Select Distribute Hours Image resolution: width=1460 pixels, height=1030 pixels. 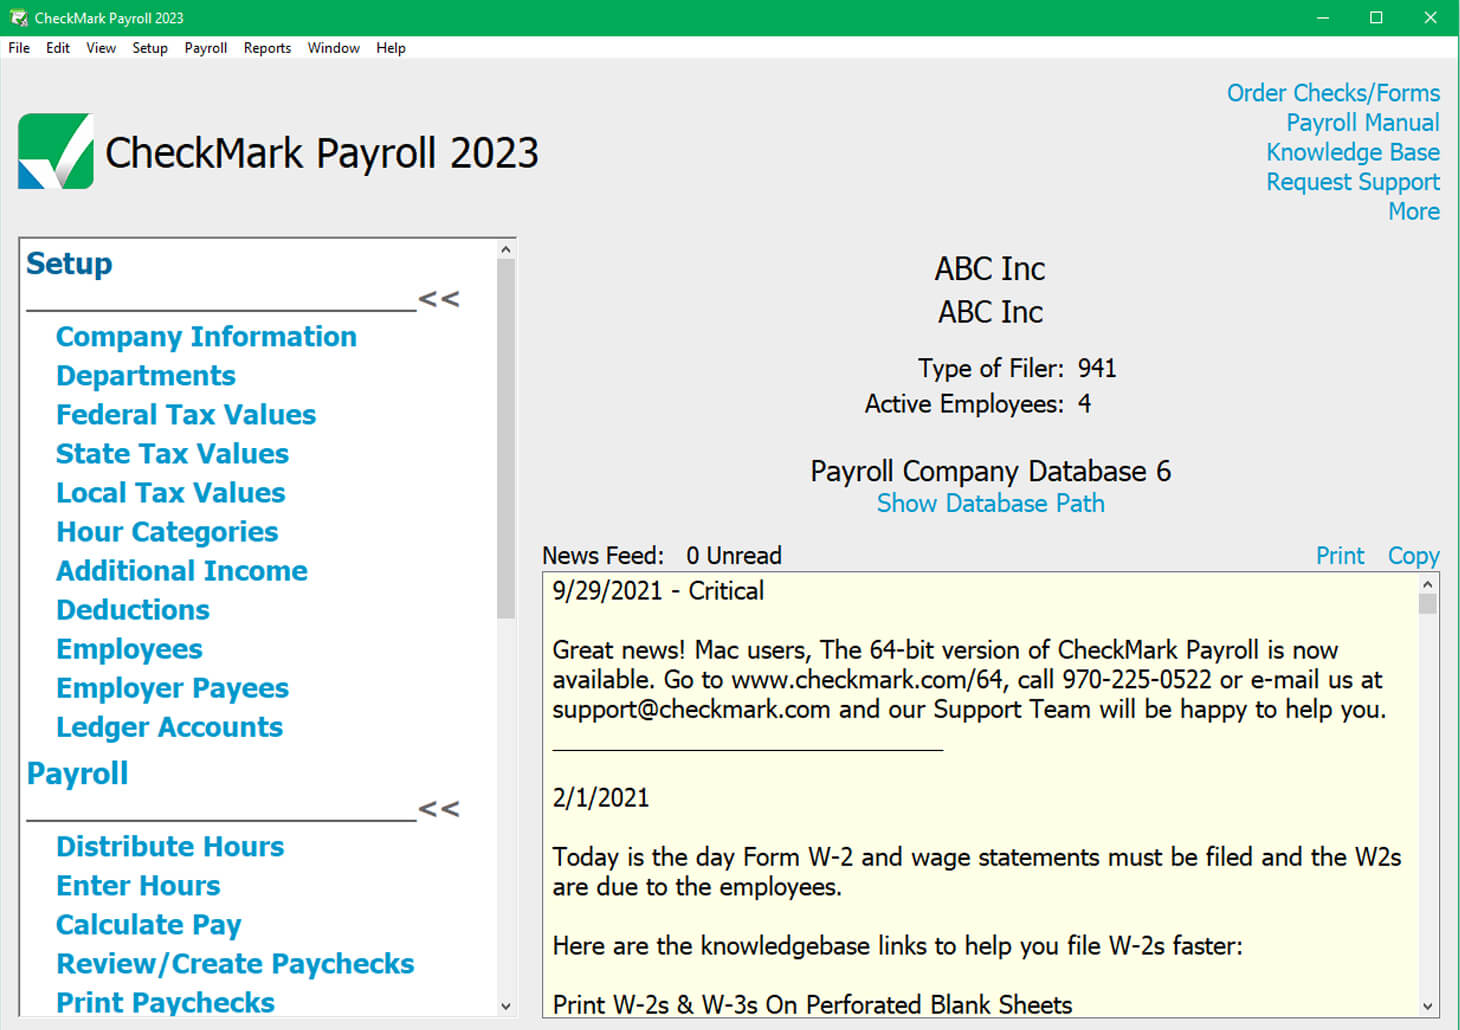(x=170, y=847)
